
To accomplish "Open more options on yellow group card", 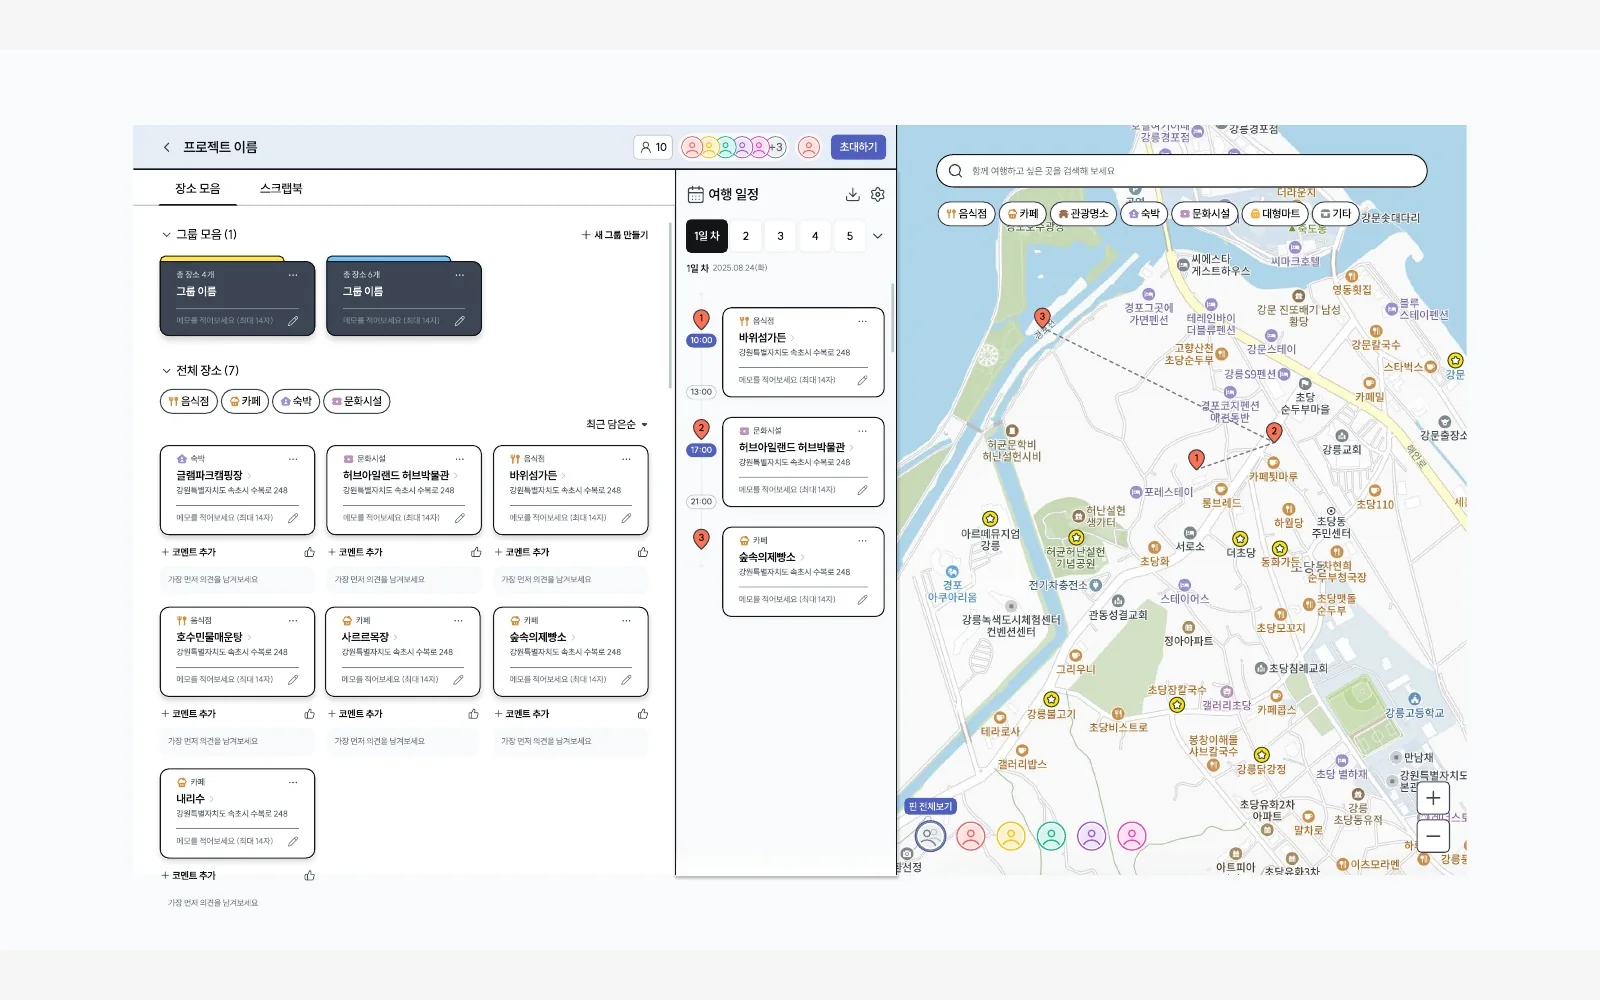I will [293, 274].
